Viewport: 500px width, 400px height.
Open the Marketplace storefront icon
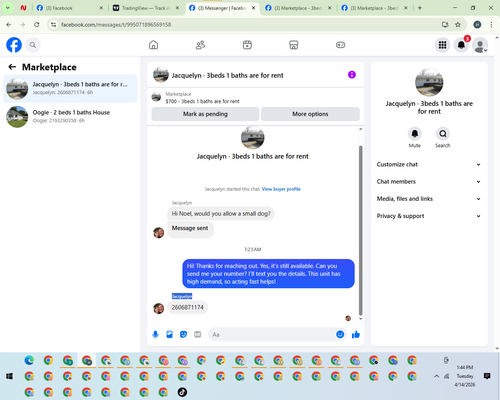coord(294,45)
